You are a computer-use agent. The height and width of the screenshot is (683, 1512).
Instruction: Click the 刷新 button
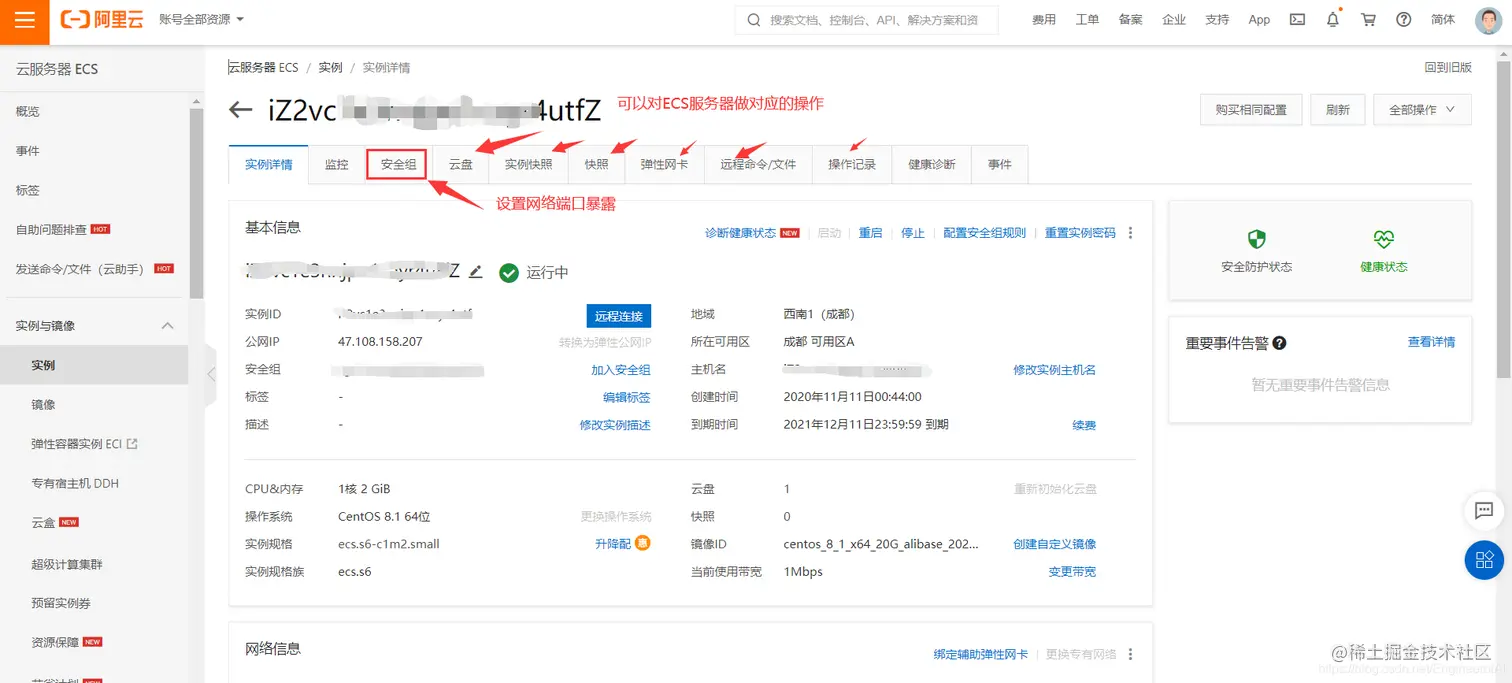1337,110
